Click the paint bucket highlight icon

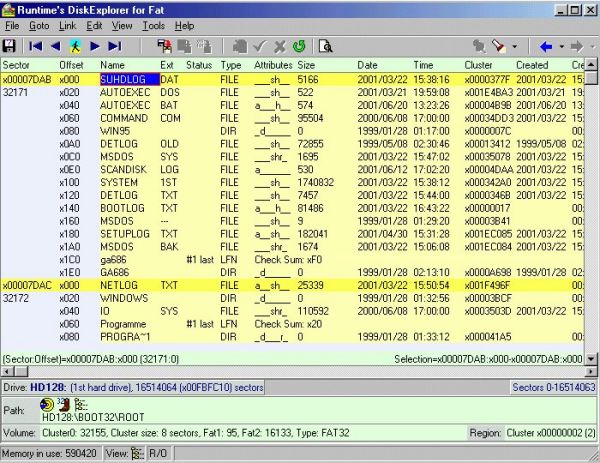499,46
